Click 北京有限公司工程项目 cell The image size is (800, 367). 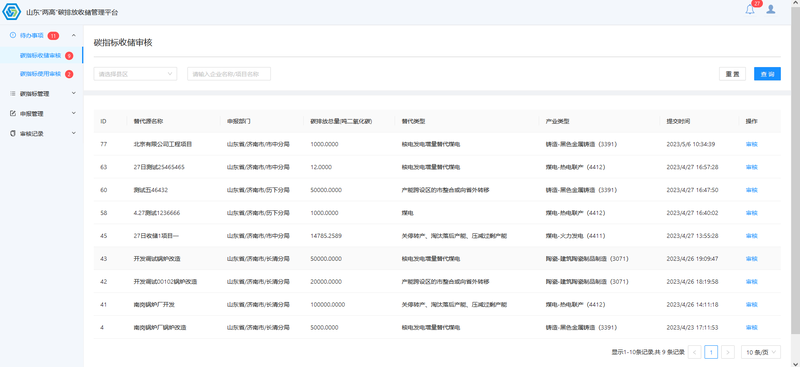tap(163, 144)
